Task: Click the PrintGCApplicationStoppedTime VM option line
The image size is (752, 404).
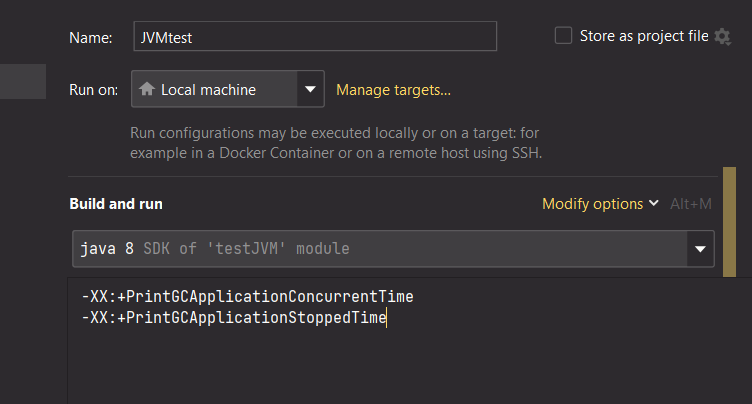Action: pyautogui.click(x=234, y=318)
